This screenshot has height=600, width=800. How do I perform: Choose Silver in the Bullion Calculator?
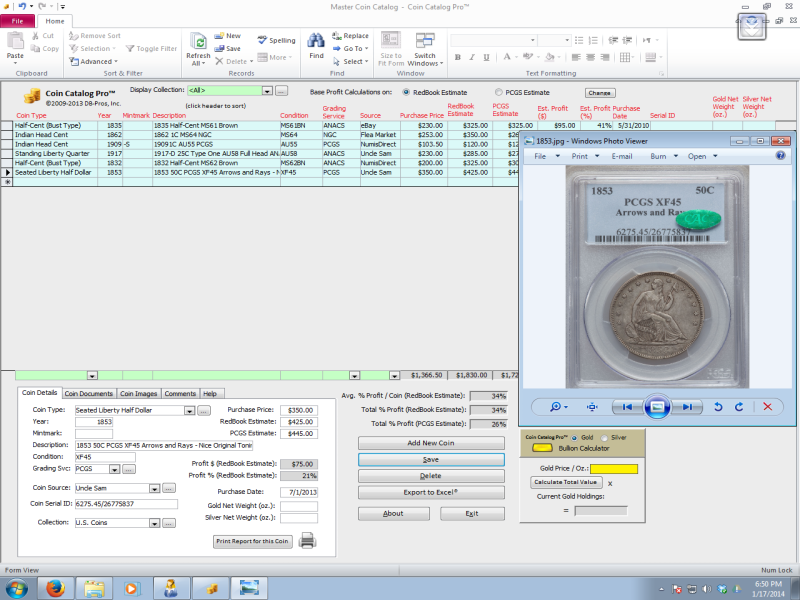602,437
